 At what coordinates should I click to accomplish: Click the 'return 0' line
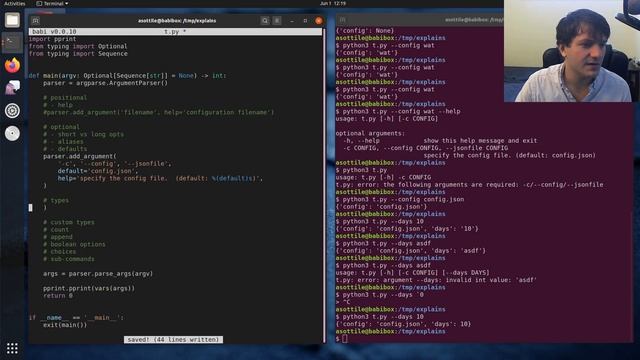58,296
